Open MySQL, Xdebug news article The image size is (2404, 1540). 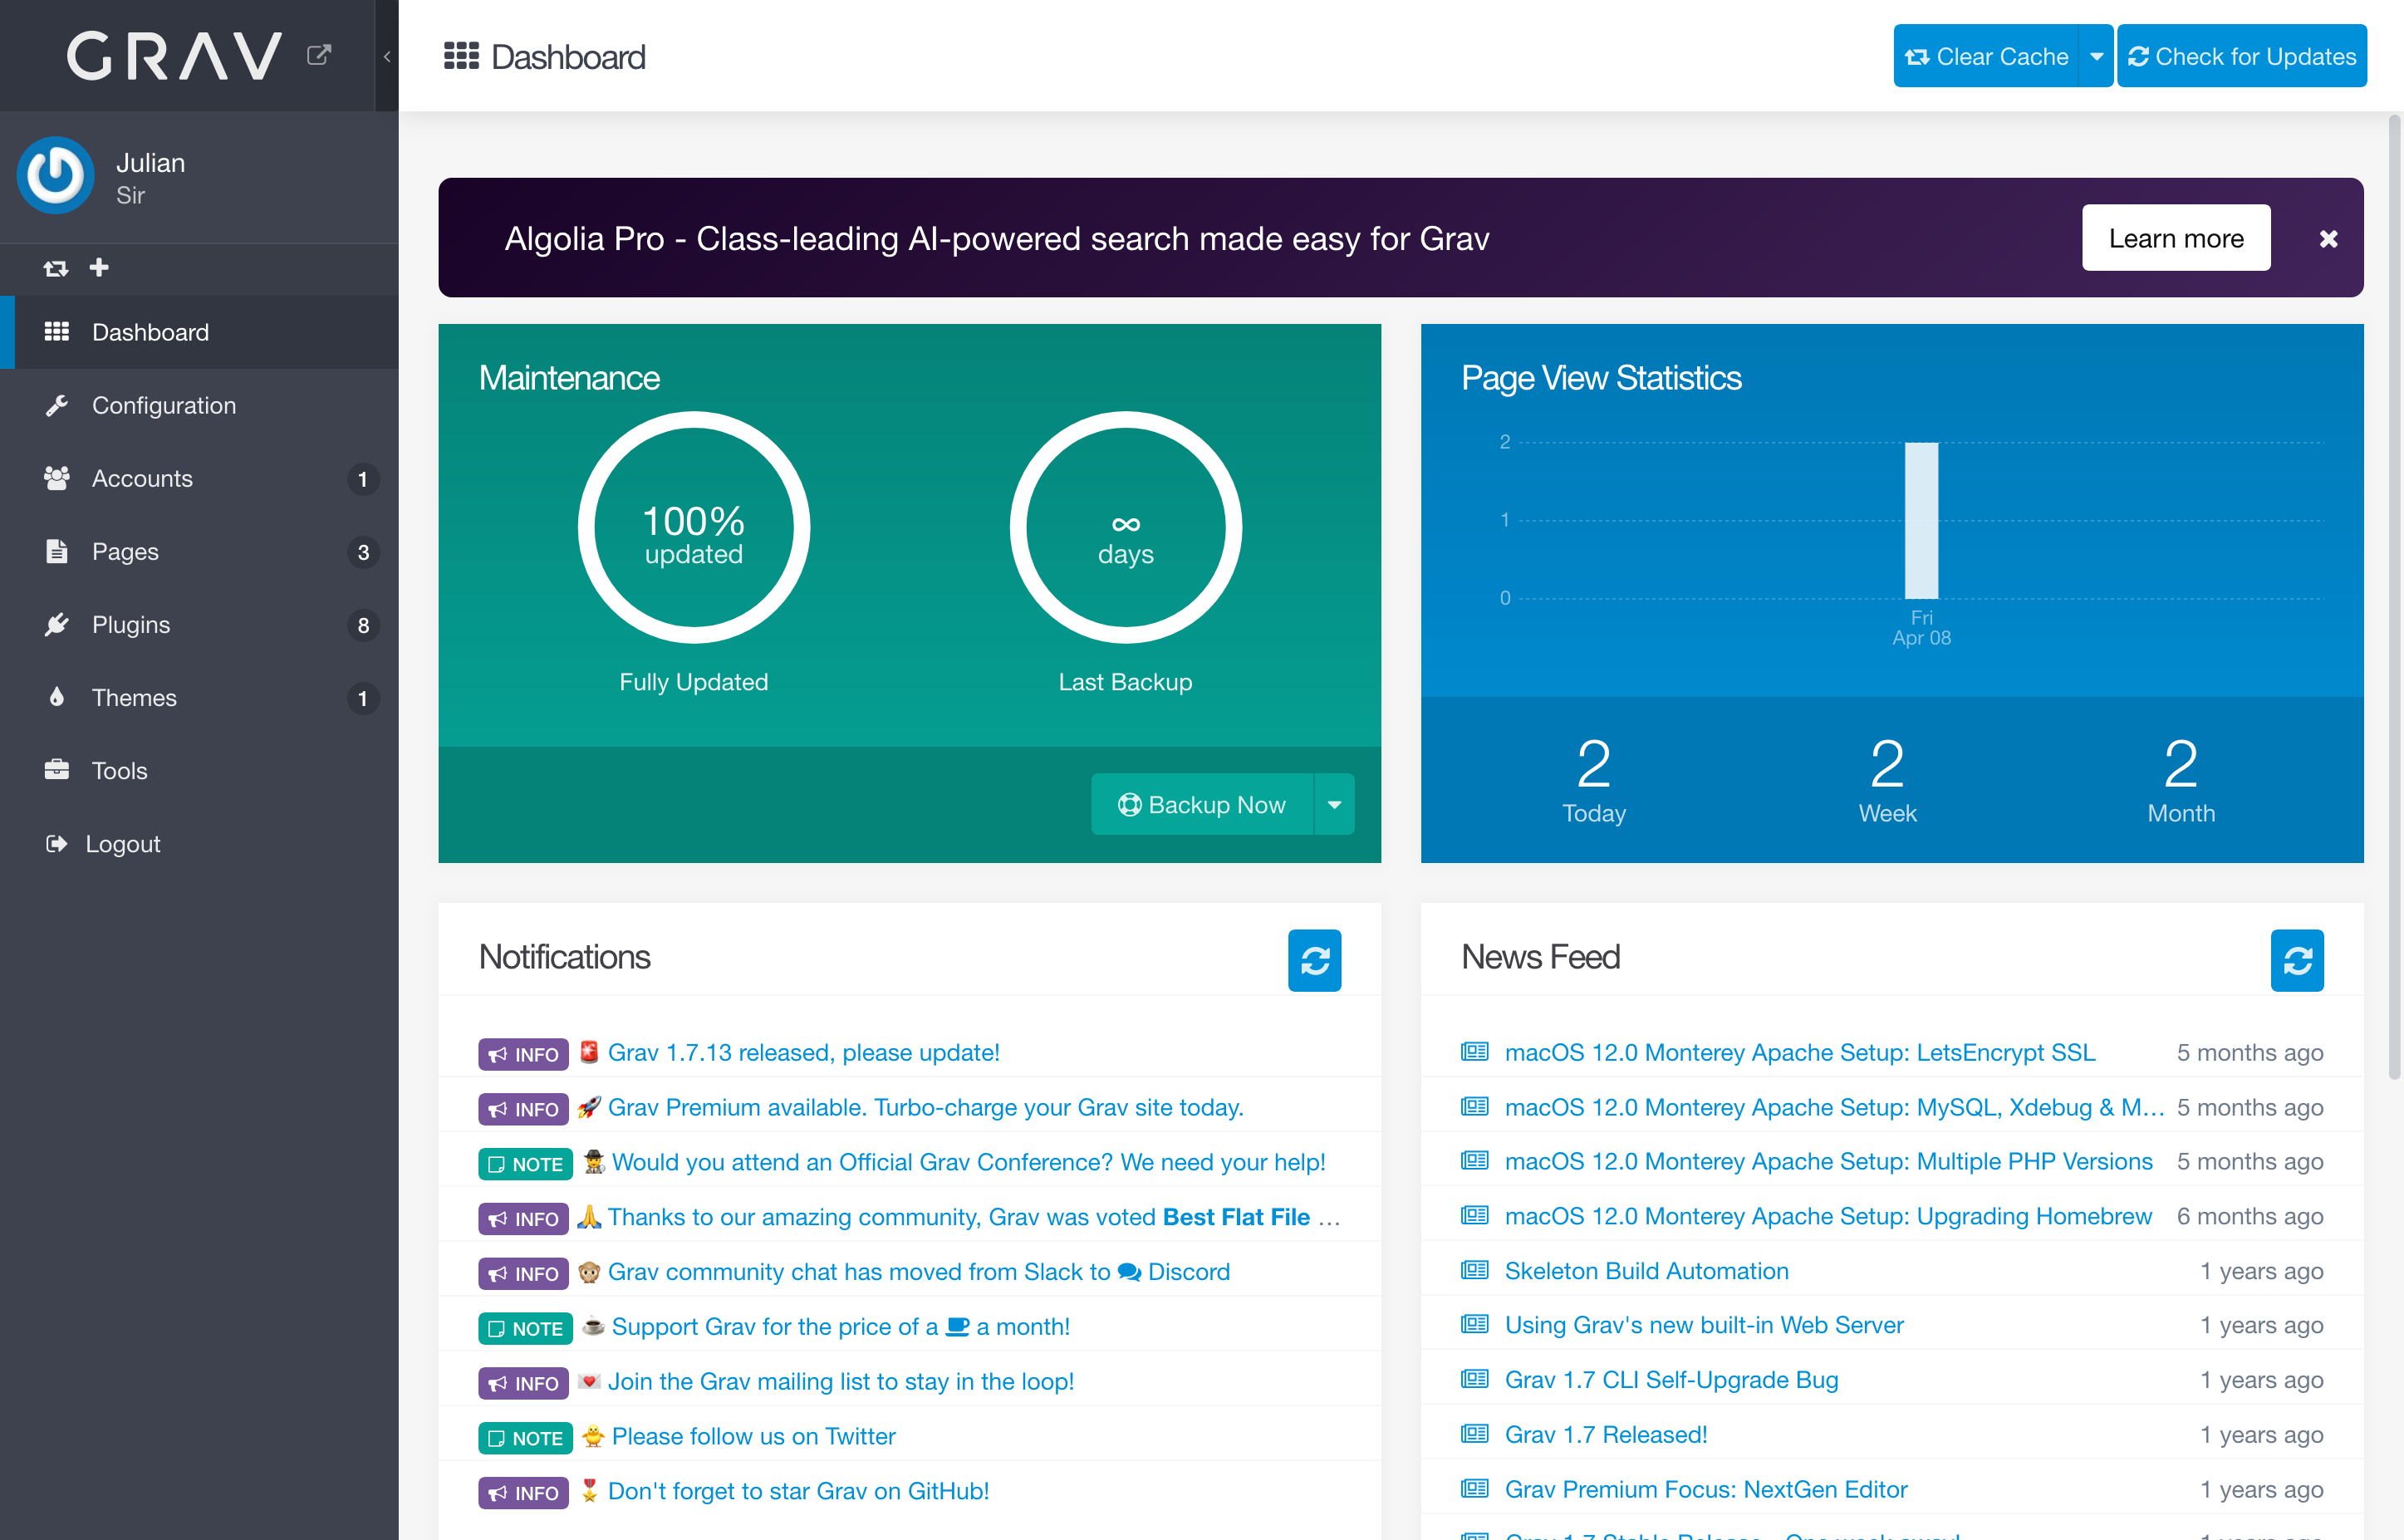1834,1107
